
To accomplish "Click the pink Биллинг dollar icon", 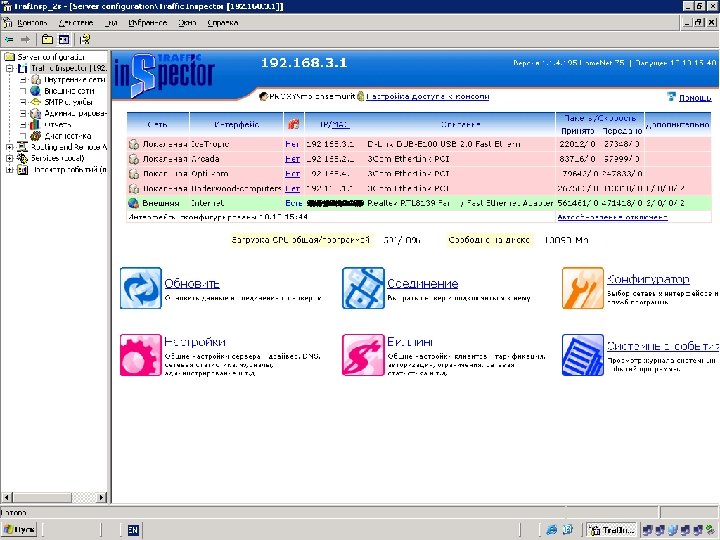I will point(363,355).
